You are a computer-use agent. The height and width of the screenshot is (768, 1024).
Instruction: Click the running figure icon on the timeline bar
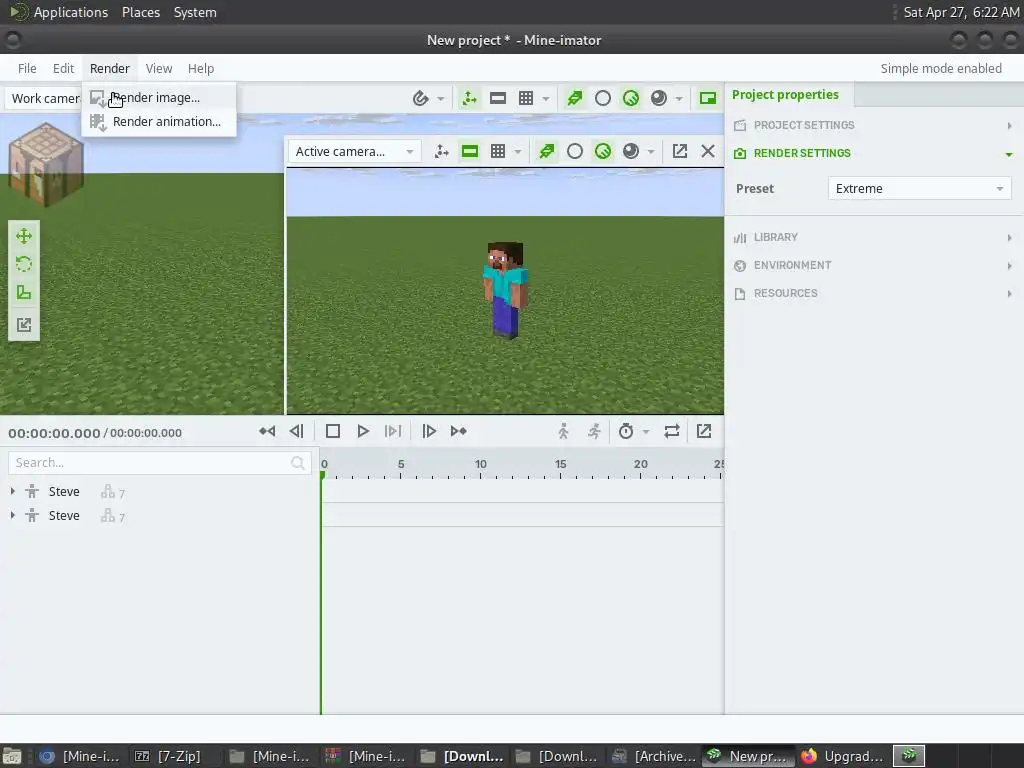coord(594,431)
